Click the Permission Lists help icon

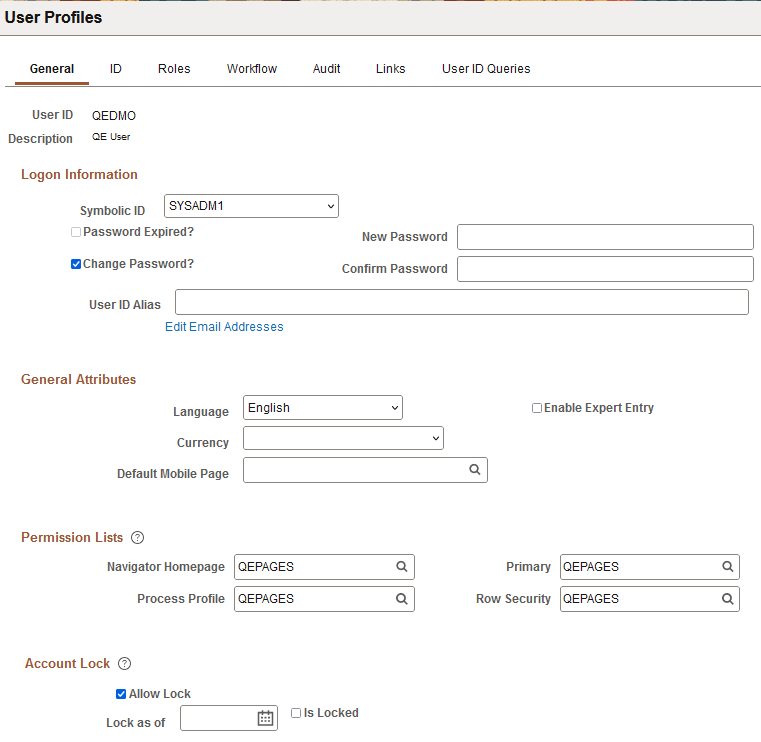click(138, 538)
